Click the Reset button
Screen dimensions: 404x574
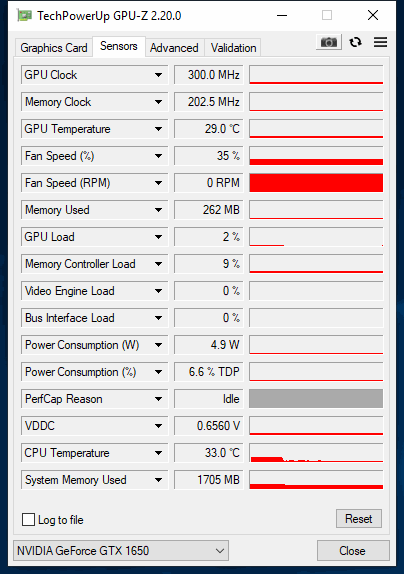pyautogui.click(x=359, y=519)
